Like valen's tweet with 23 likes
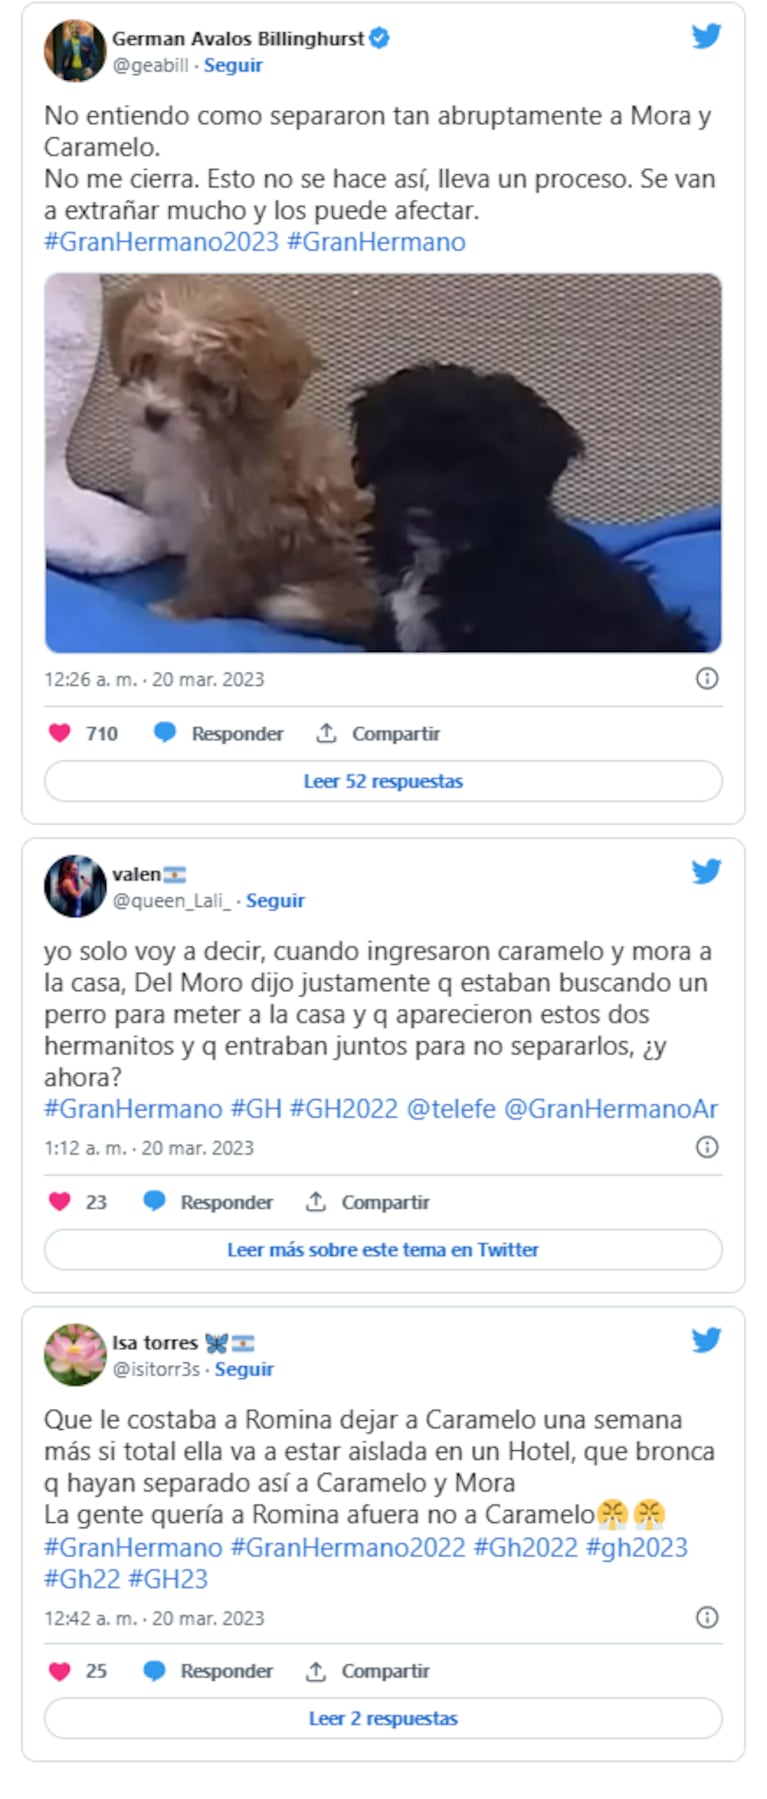Viewport: 767px width, 1799px height. click(x=60, y=1201)
